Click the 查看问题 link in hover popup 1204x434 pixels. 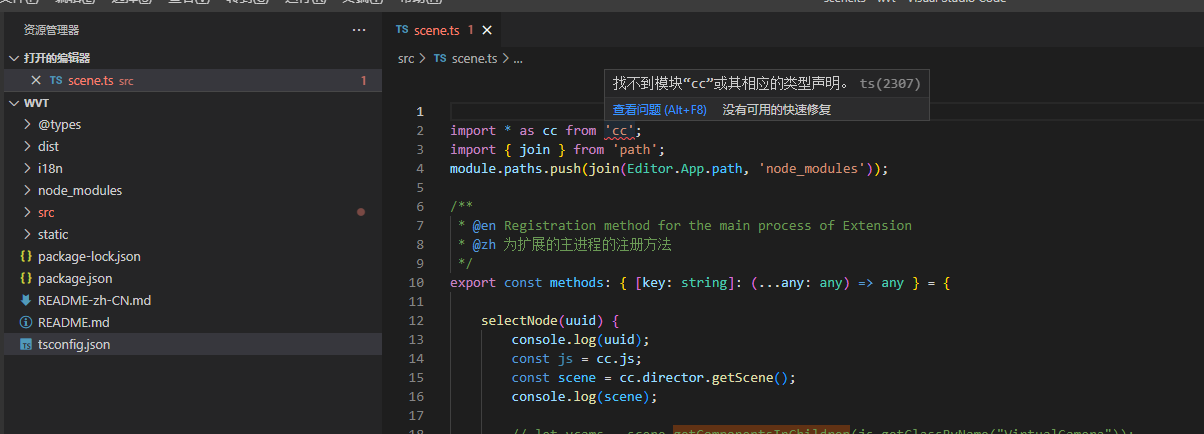[659, 109]
